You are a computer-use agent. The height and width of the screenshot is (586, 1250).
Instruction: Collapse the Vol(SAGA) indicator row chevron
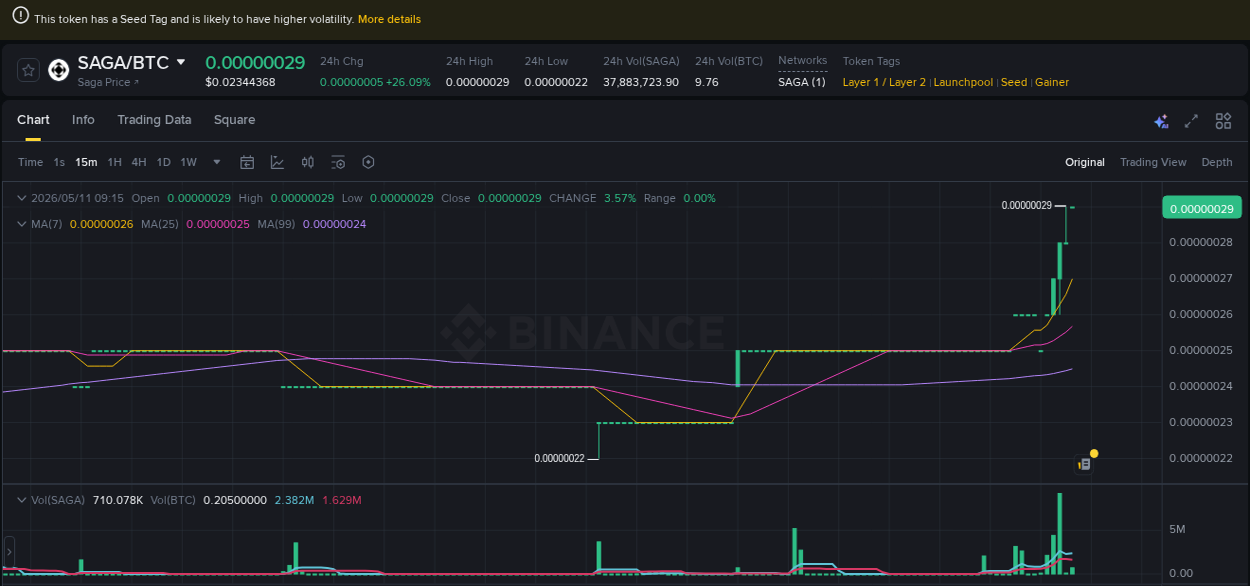(x=22, y=499)
